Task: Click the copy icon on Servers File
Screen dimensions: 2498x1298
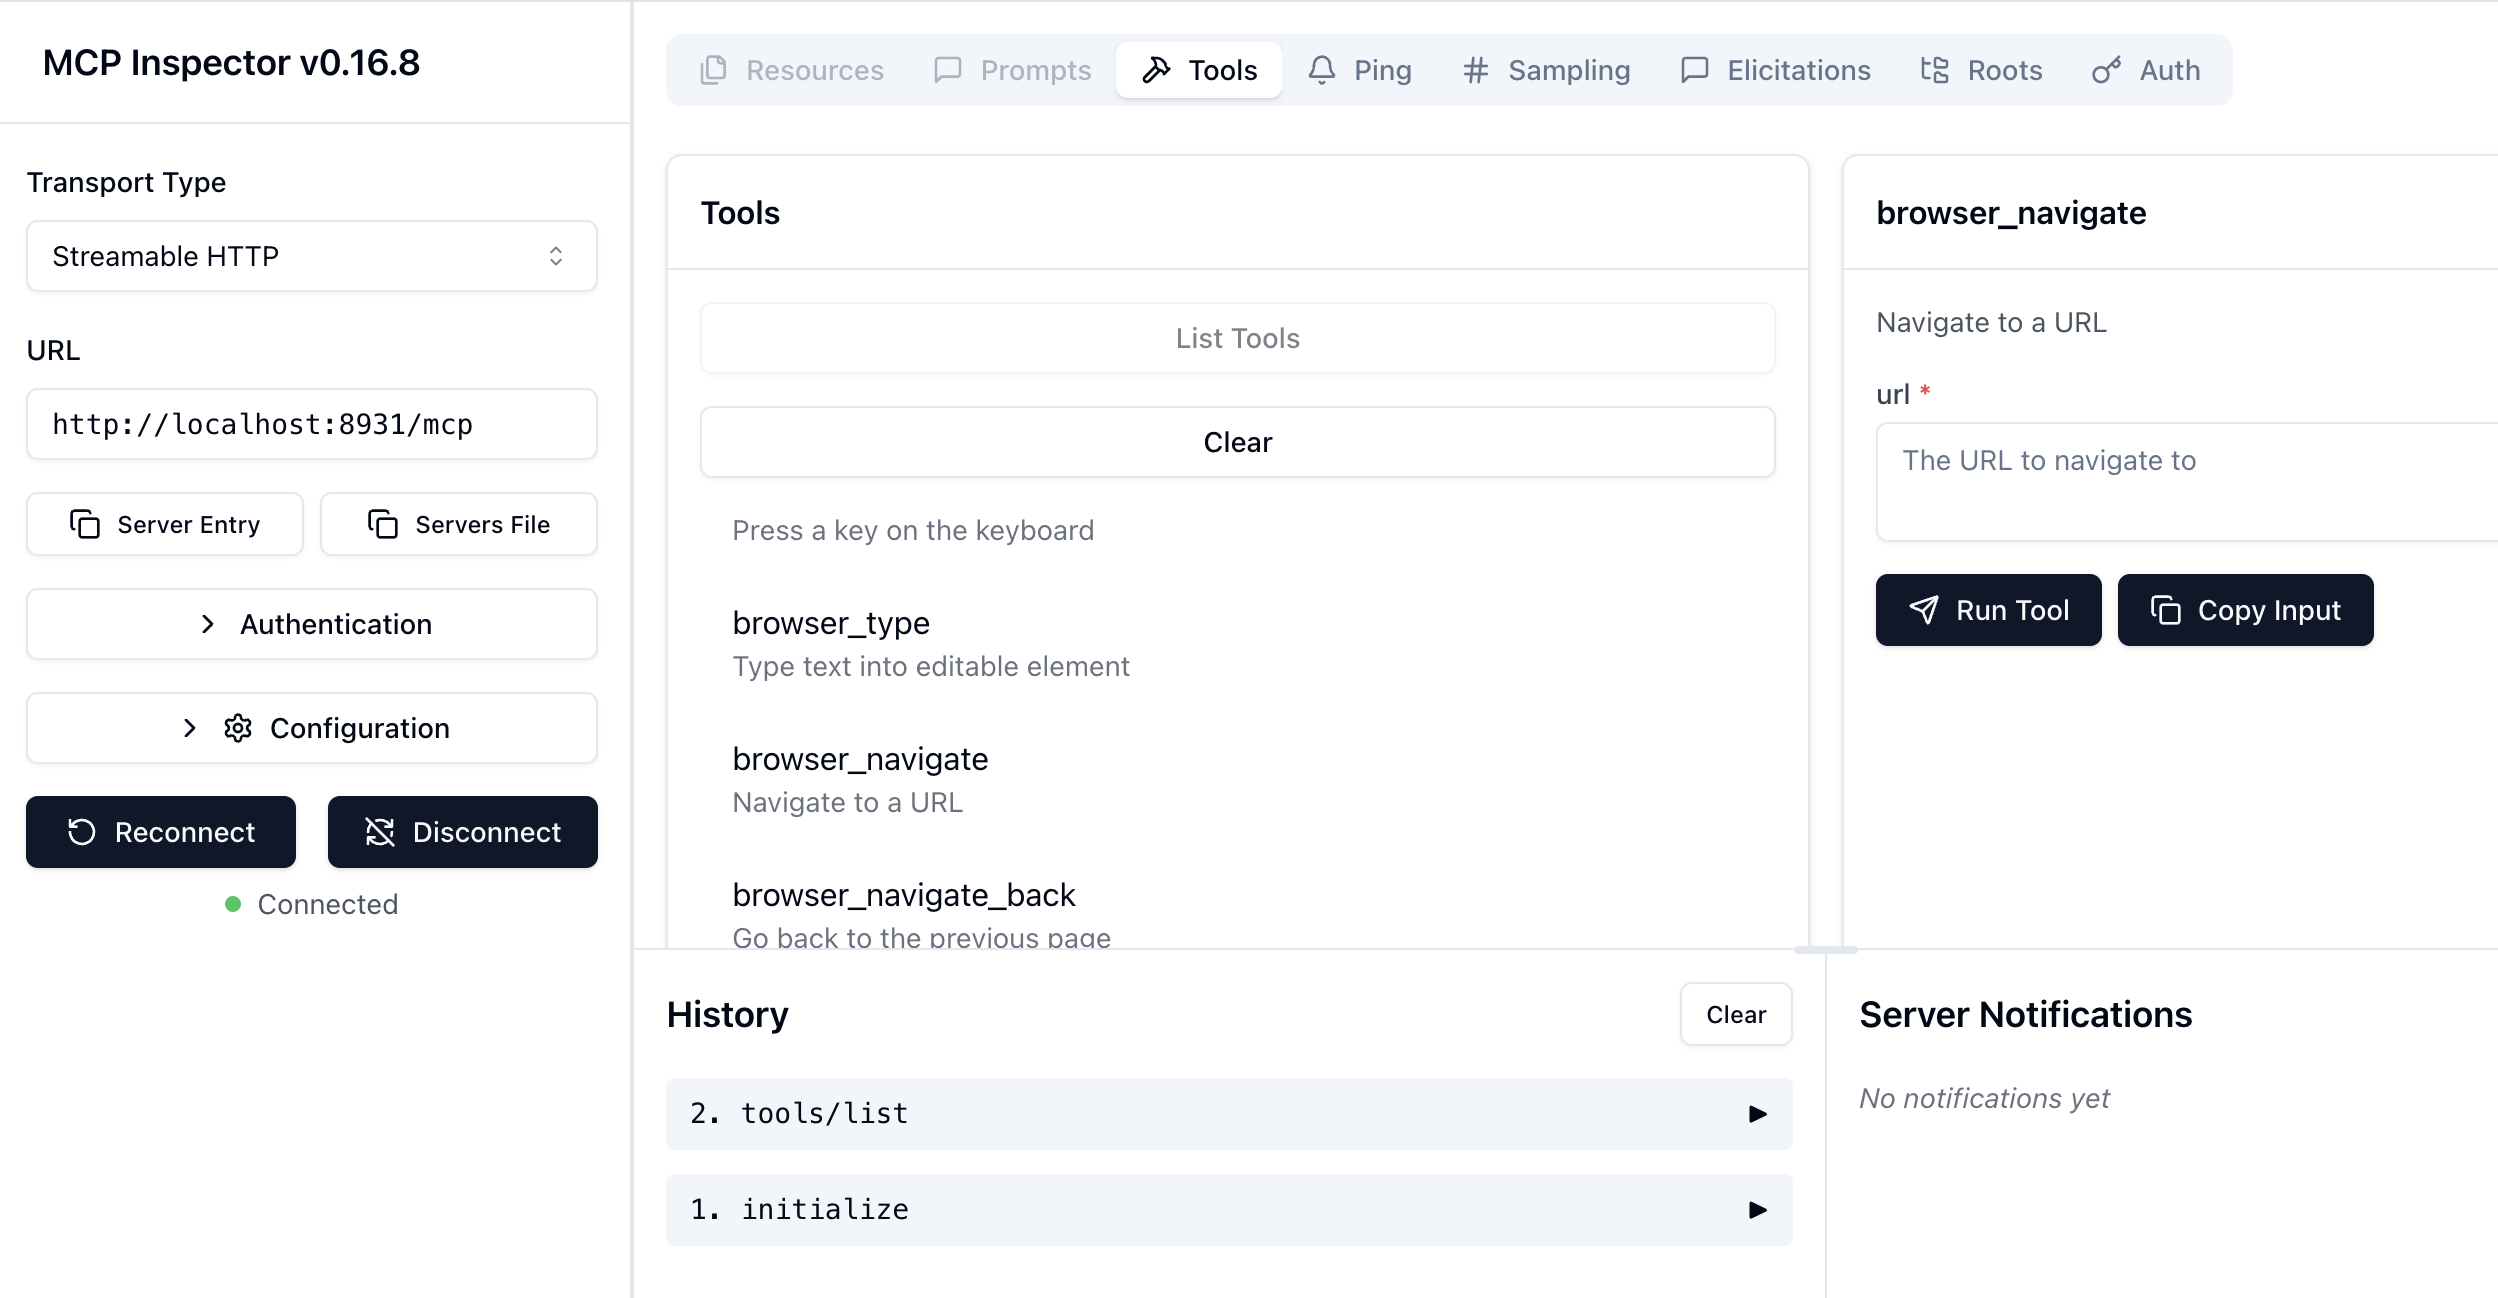Action: coord(383,524)
